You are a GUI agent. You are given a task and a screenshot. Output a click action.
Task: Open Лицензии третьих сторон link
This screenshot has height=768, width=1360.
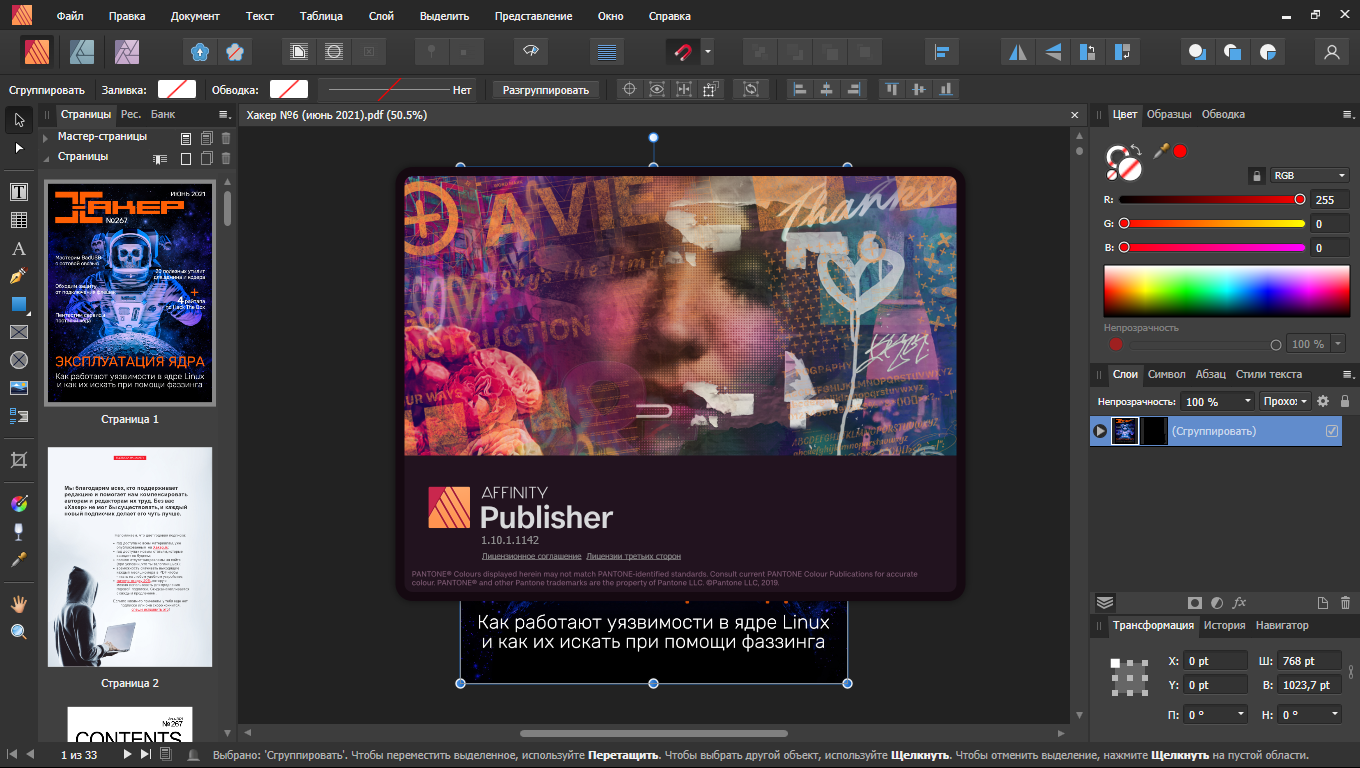click(x=633, y=555)
